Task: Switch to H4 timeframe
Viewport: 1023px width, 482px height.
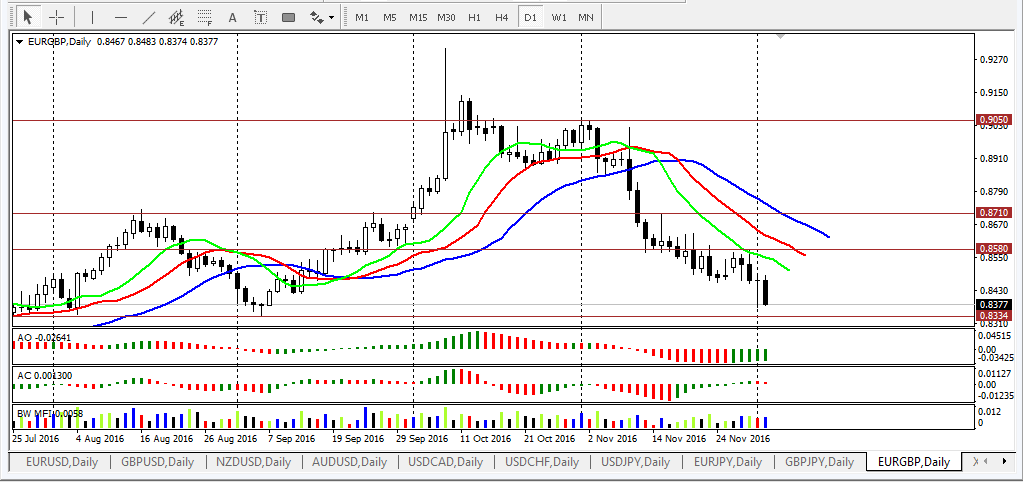Action: [x=501, y=18]
